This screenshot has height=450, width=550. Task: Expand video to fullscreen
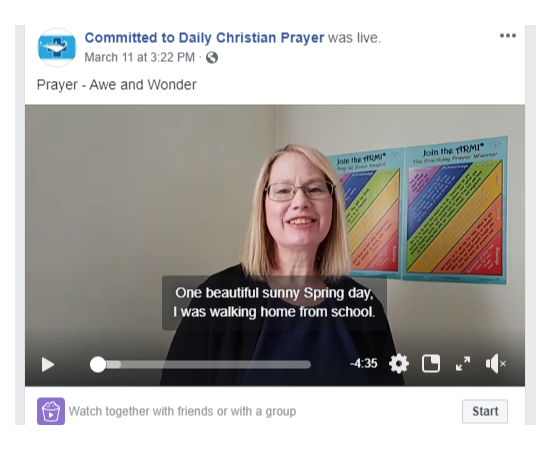click(463, 364)
